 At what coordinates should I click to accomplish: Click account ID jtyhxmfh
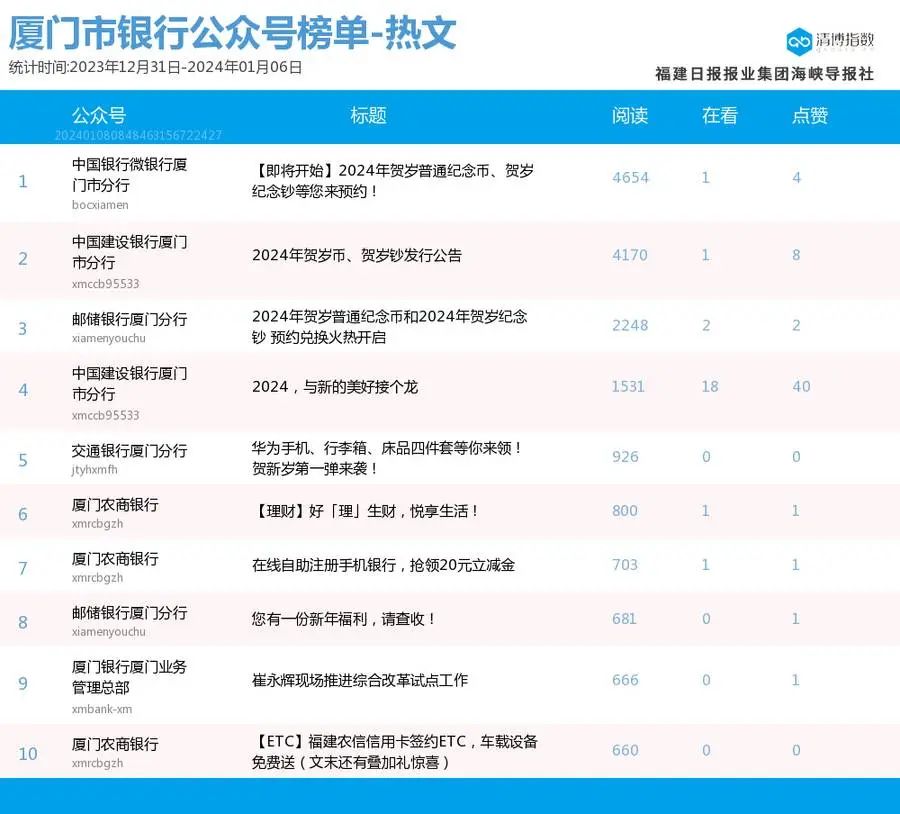95,470
